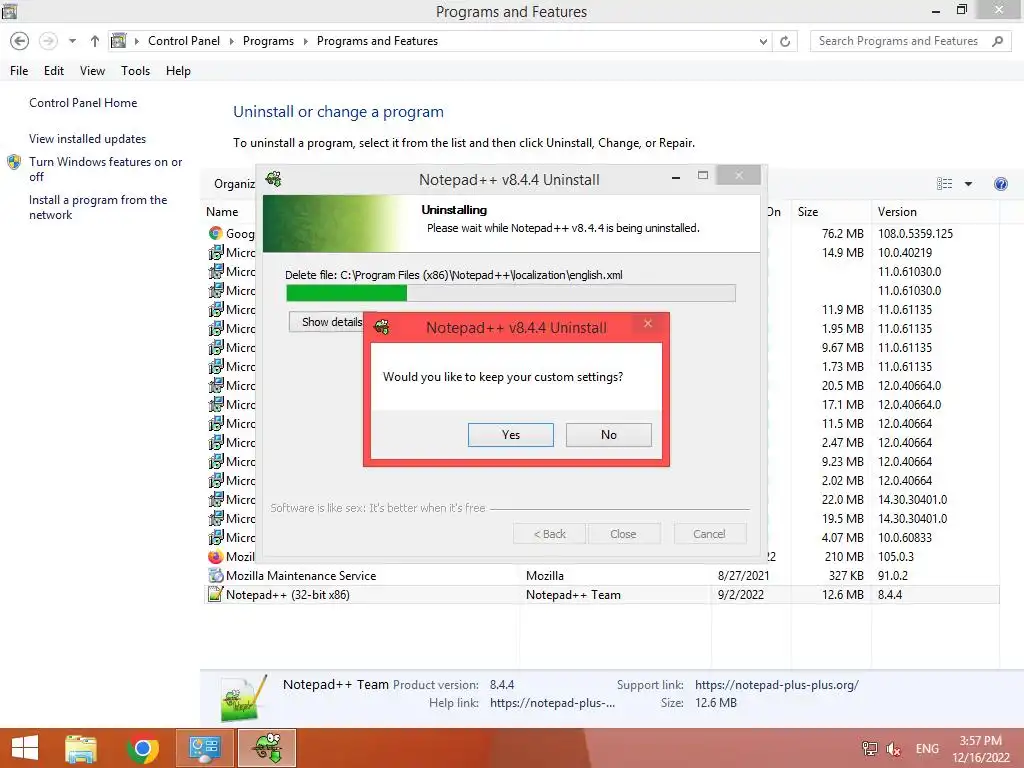Open the Windows Start button
This screenshot has height=768, width=1024.
(25, 748)
